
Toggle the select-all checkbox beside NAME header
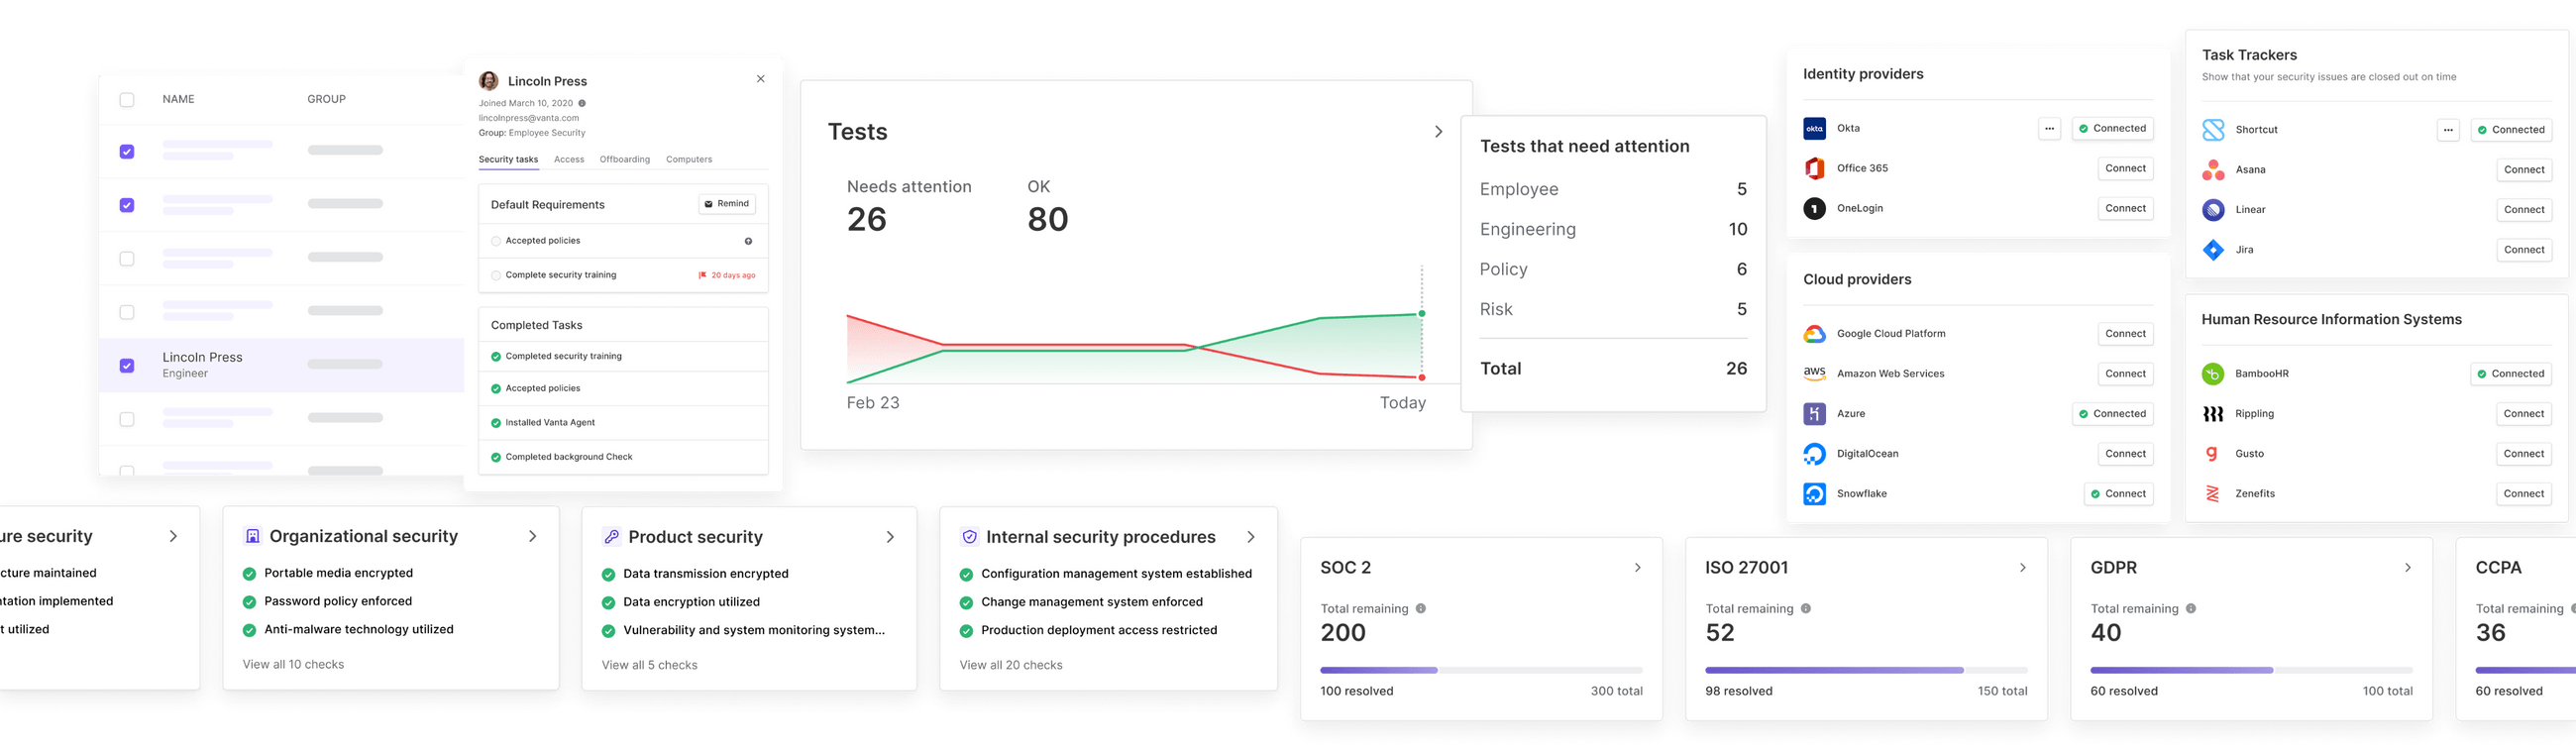tap(127, 100)
